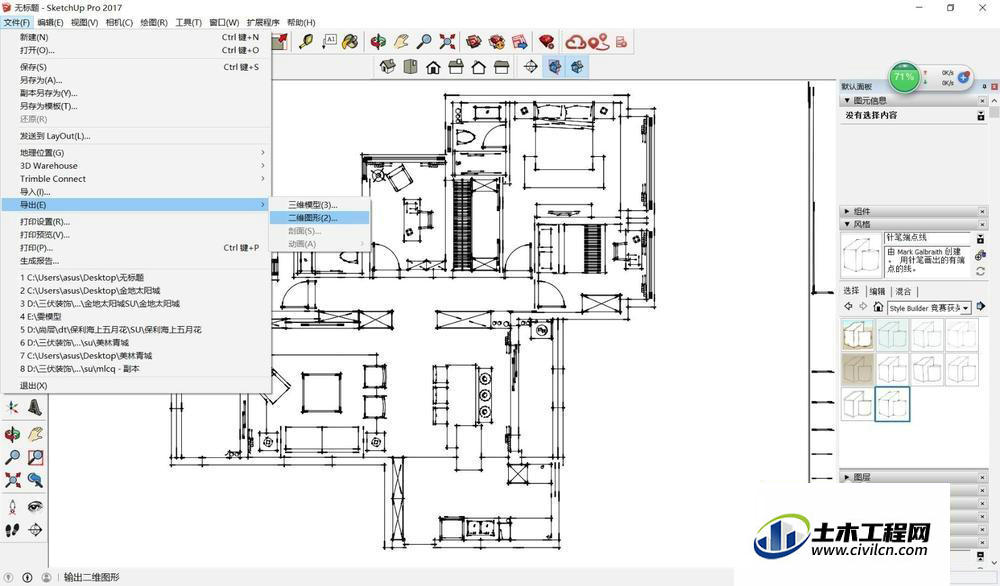Click the styles back arrow button

848,307
